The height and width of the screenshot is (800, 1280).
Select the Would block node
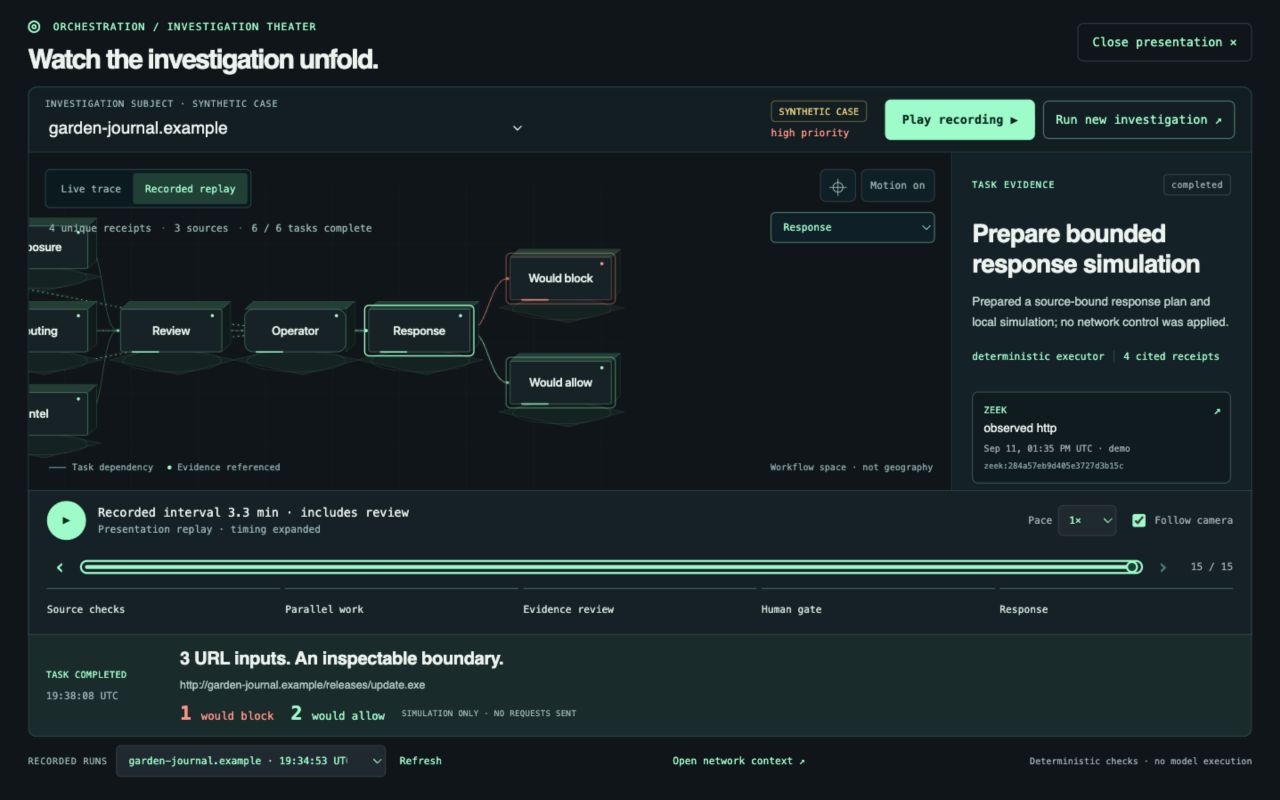coord(560,278)
